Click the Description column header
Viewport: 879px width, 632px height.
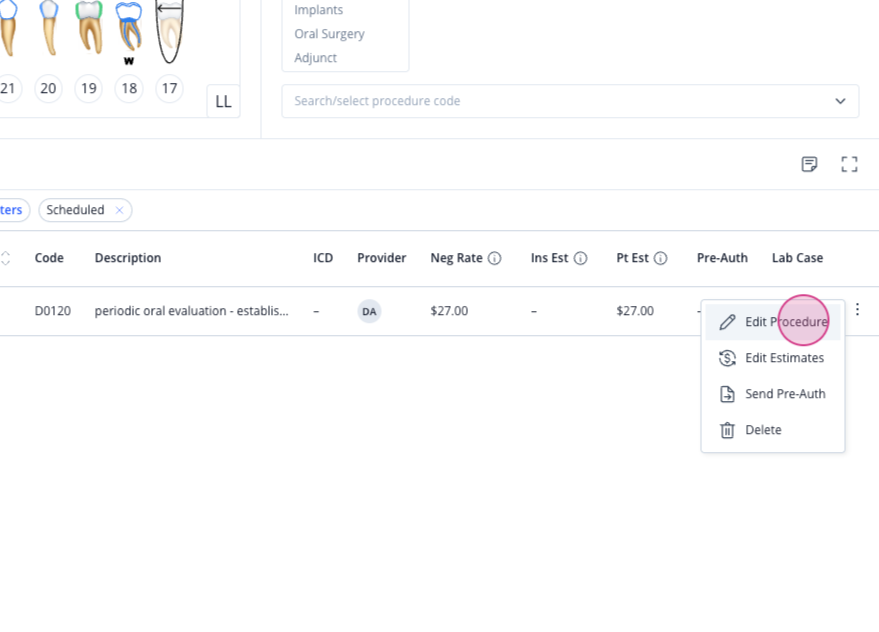128,258
